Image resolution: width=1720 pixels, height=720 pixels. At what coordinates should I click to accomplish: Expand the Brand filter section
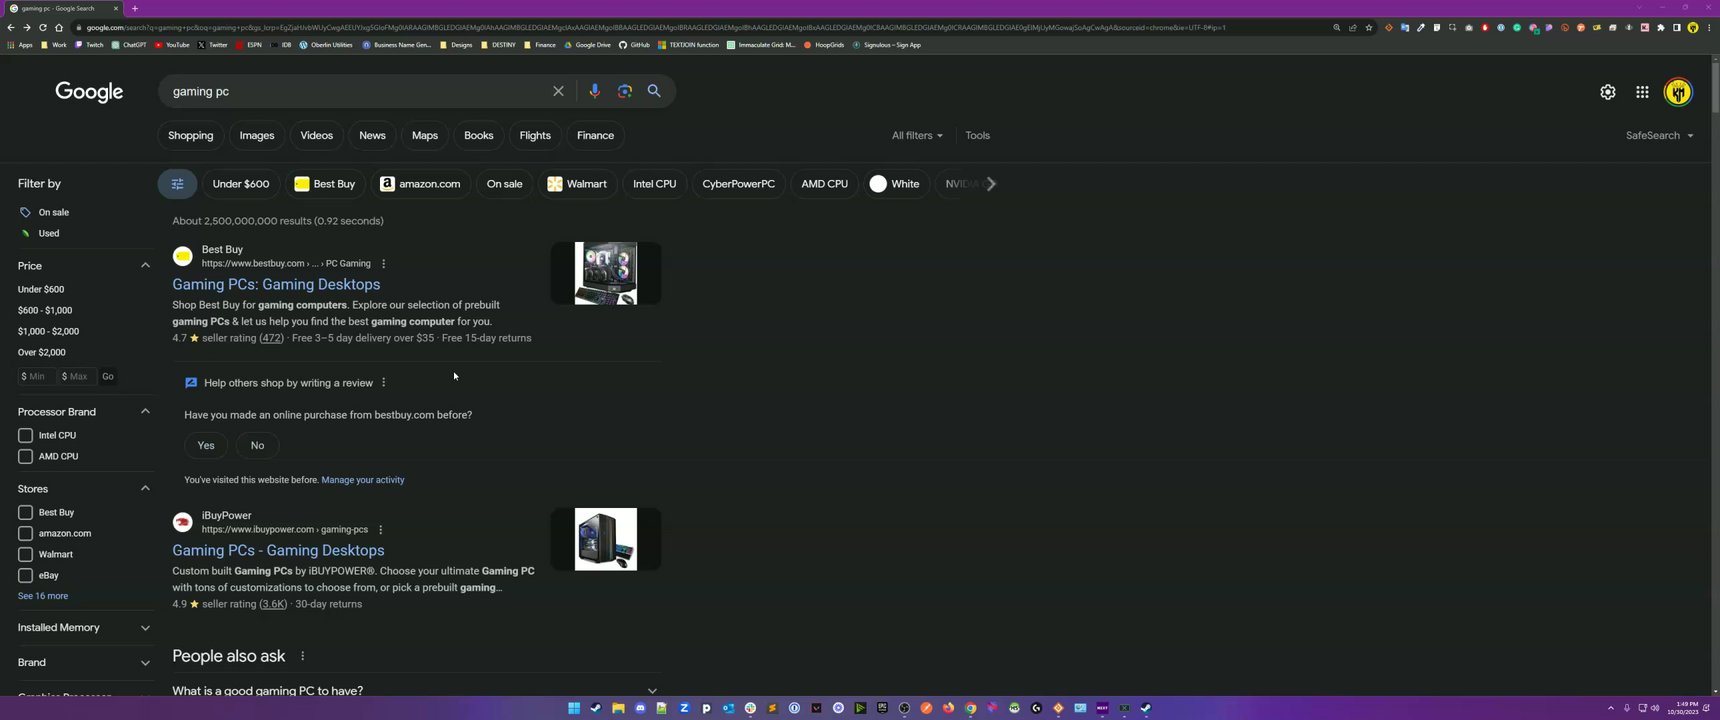[x=145, y=663]
